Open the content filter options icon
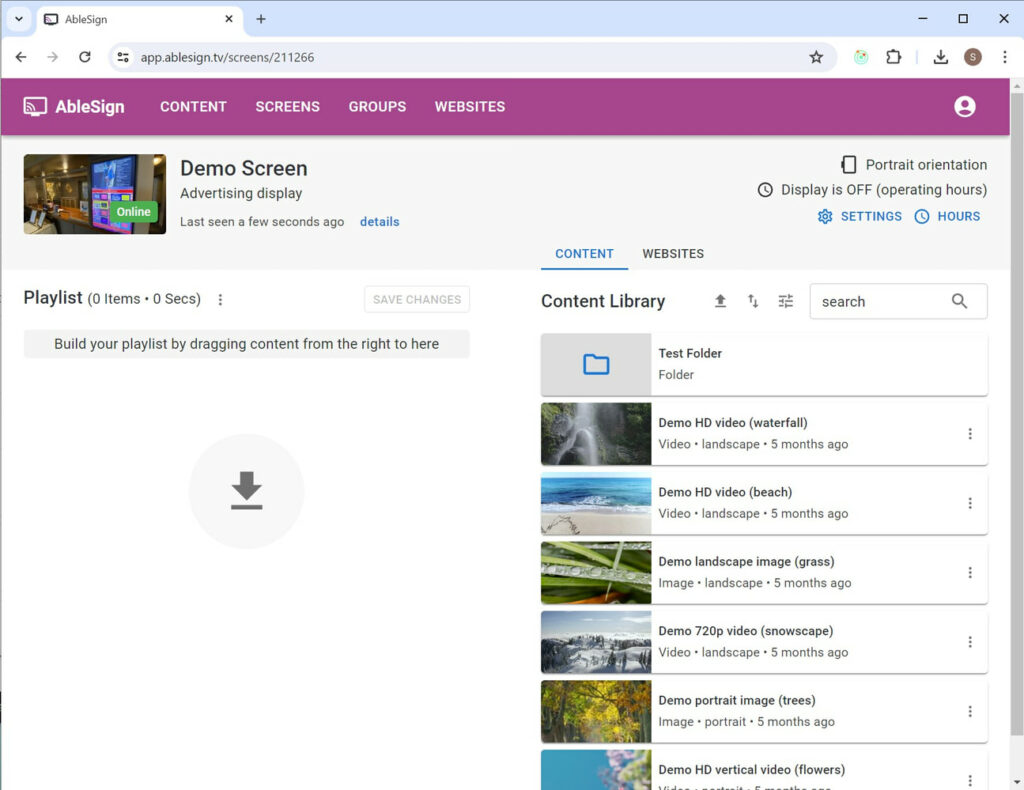 coord(786,301)
